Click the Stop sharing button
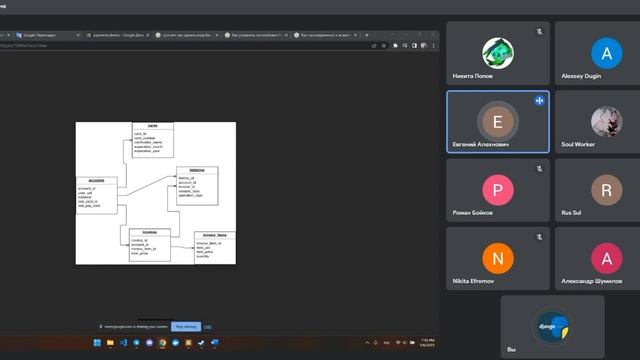This screenshot has width=640, height=360. [x=186, y=327]
